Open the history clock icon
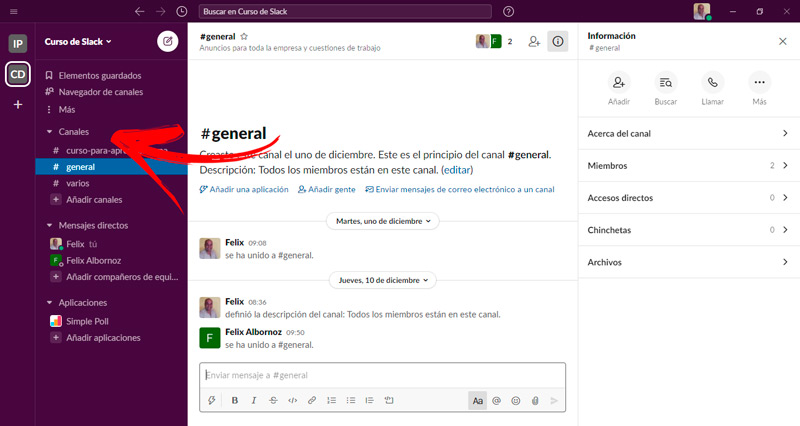 tap(182, 11)
